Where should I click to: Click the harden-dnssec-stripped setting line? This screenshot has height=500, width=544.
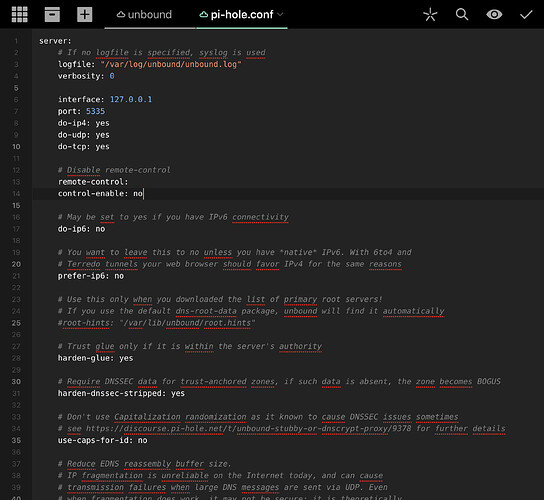coord(121,393)
